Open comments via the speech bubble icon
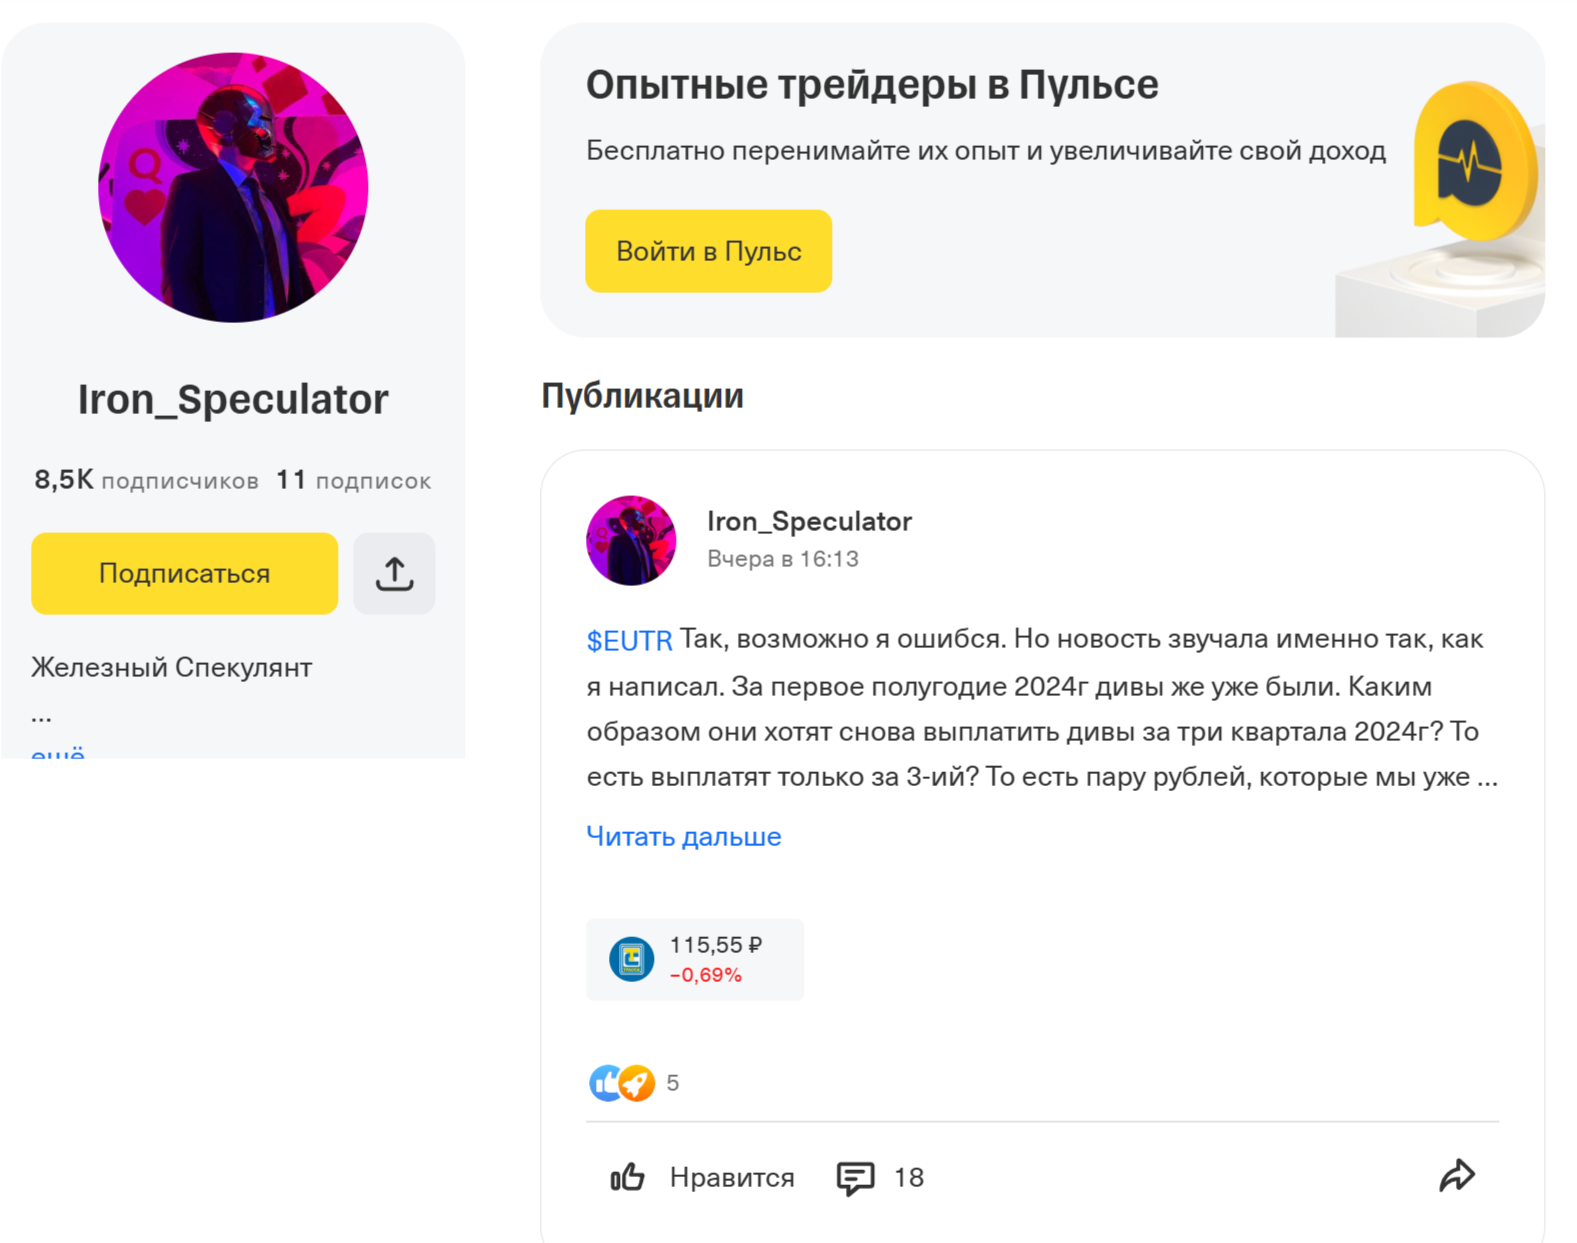The width and height of the screenshot is (1577, 1243). 855,1178
